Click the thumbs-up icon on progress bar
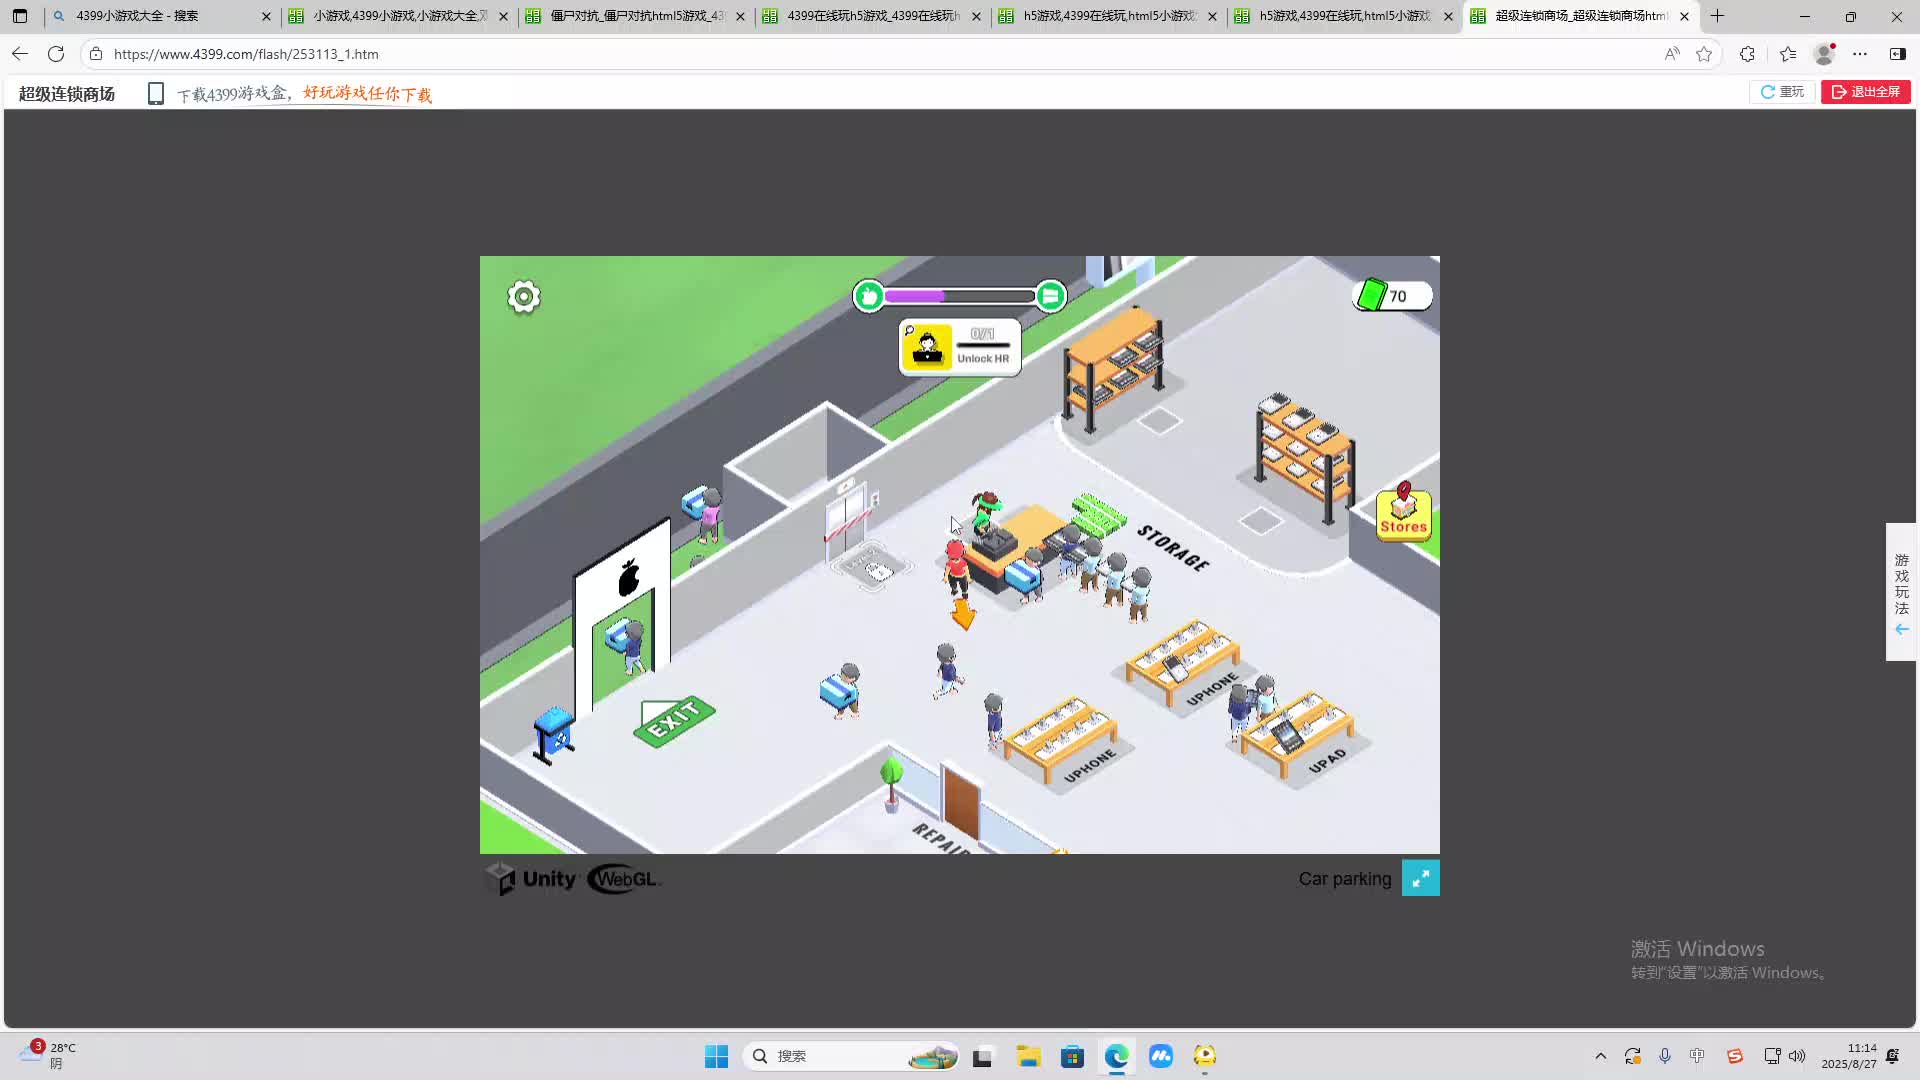Viewport: 1920px width, 1080px height. 869,296
